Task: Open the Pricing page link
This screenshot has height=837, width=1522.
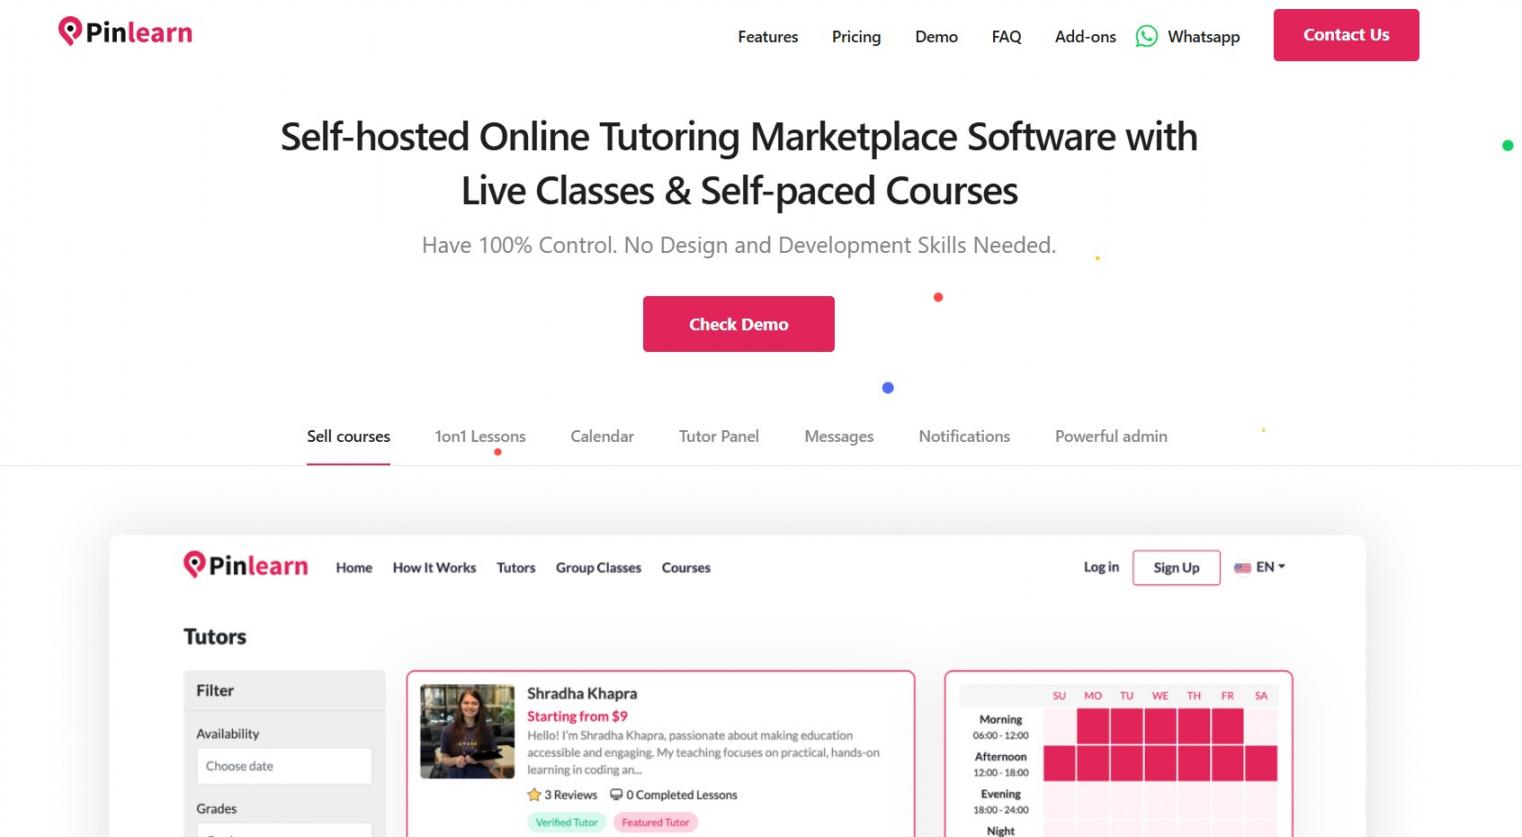Action: point(856,37)
